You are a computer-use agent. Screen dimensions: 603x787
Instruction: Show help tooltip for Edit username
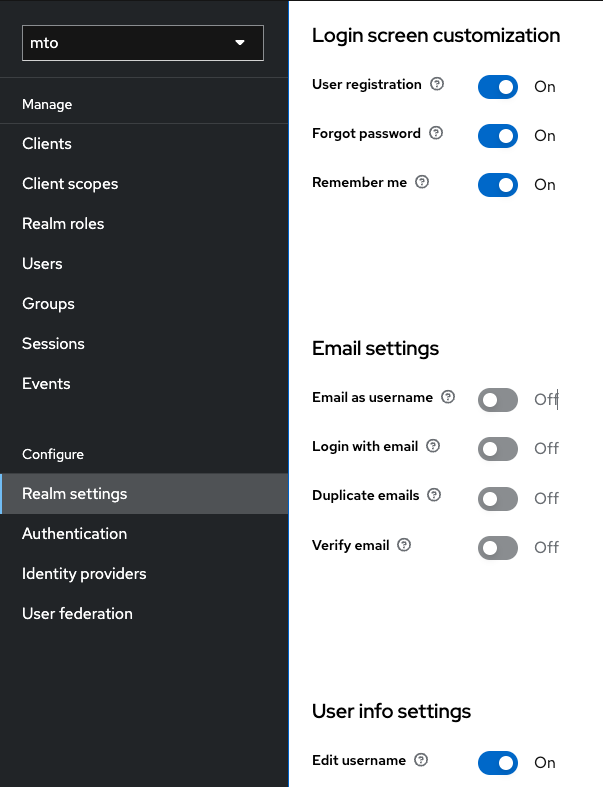coord(421,760)
